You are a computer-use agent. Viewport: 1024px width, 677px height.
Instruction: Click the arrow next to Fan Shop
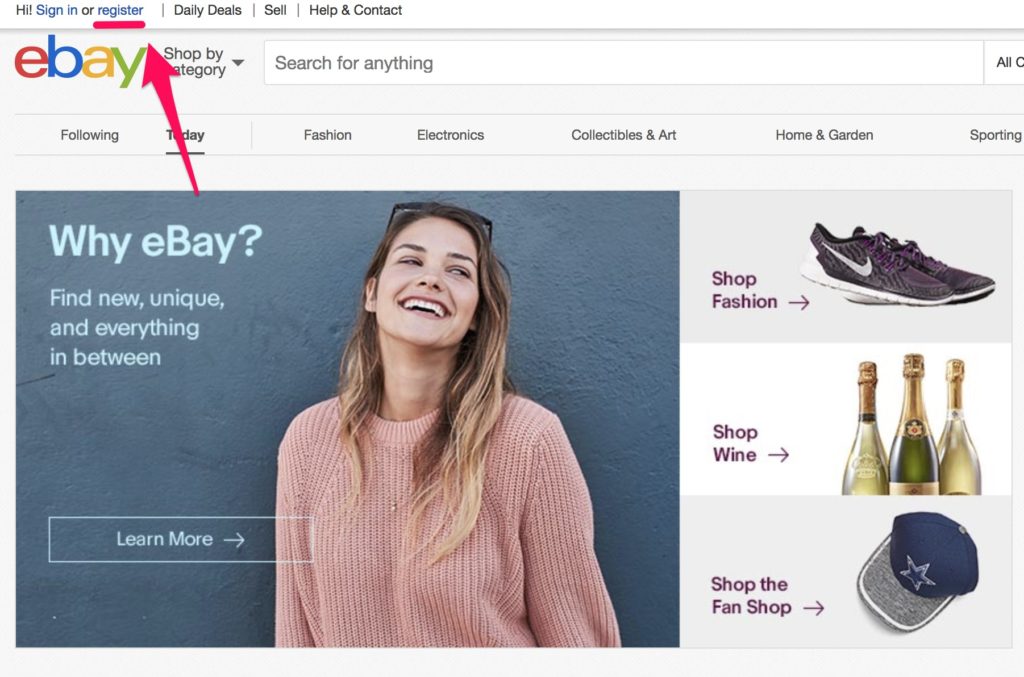click(813, 608)
